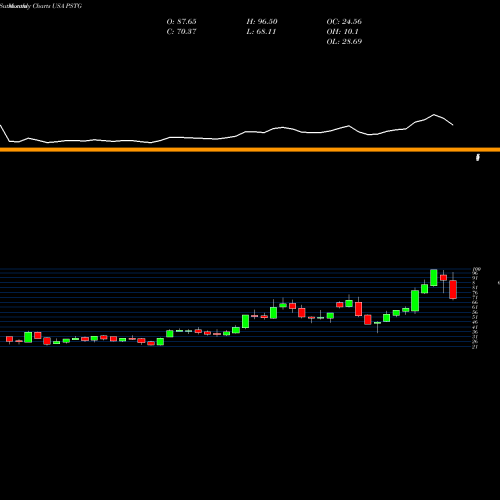This screenshot has width=500, height=500.
Task: Click the 'OC: 24.56' value
Action: [344, 22]
